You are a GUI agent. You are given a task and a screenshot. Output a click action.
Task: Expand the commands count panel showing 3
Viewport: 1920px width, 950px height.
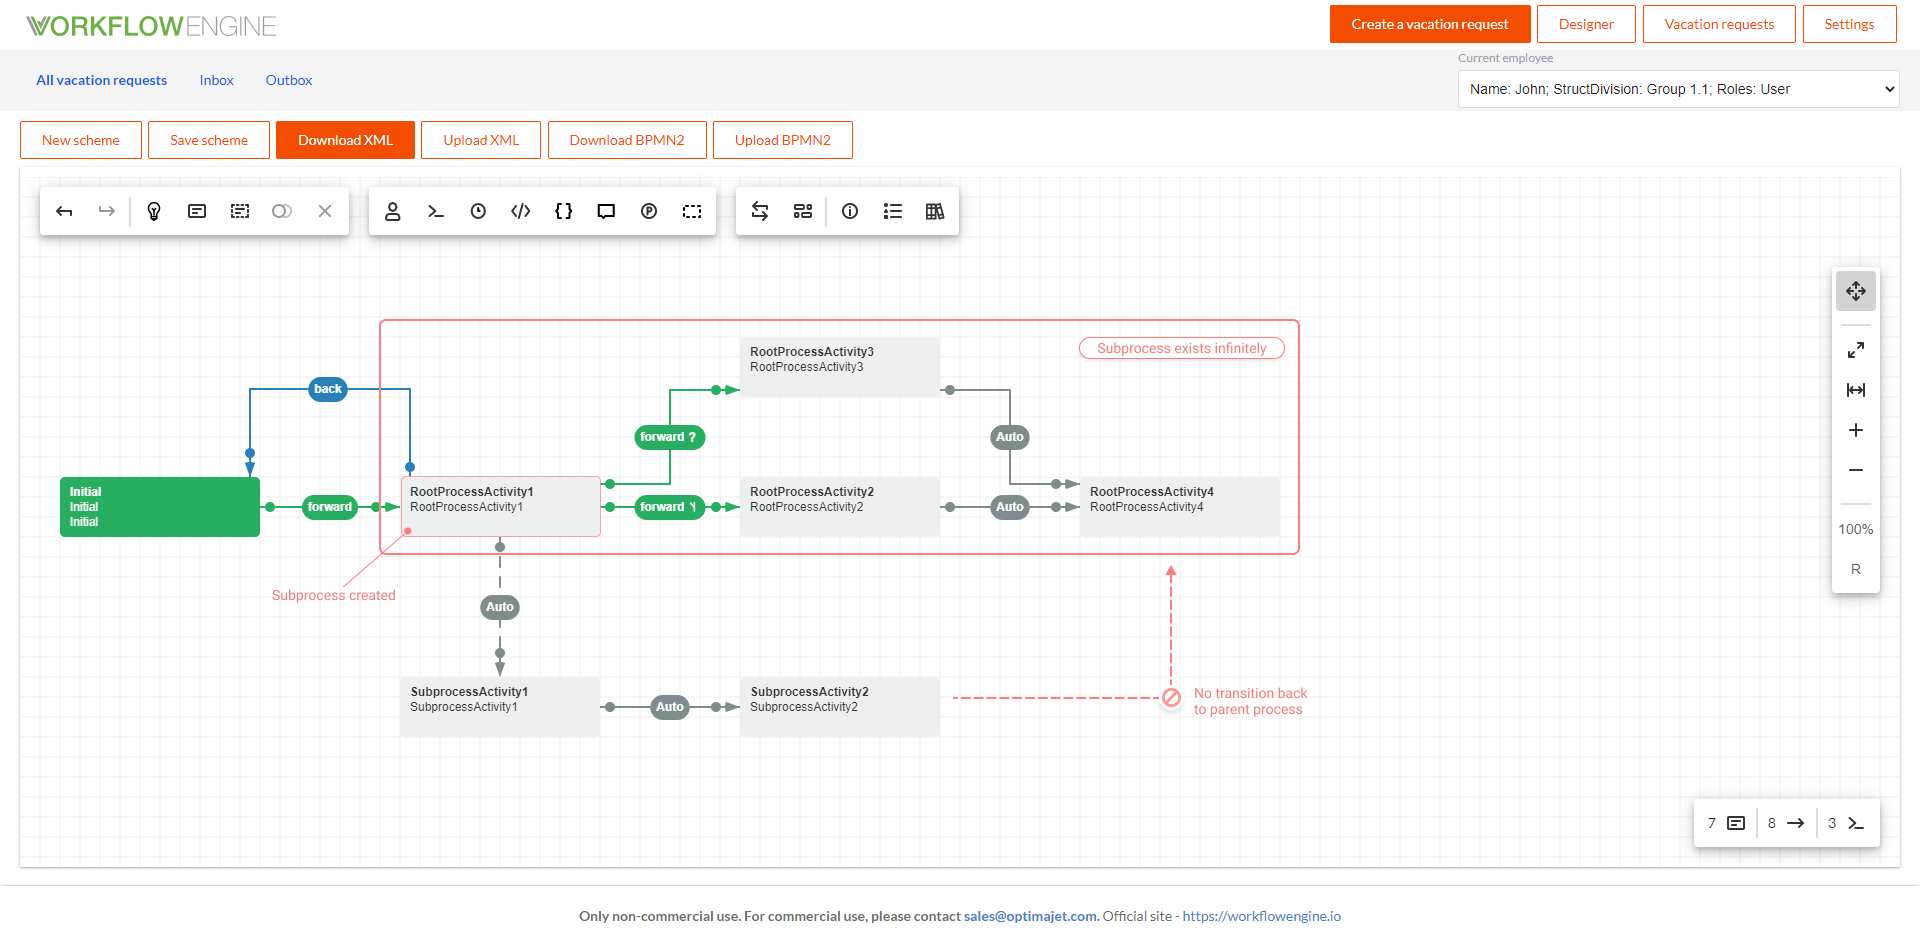pyautogui.click(x=1846, y=823)
